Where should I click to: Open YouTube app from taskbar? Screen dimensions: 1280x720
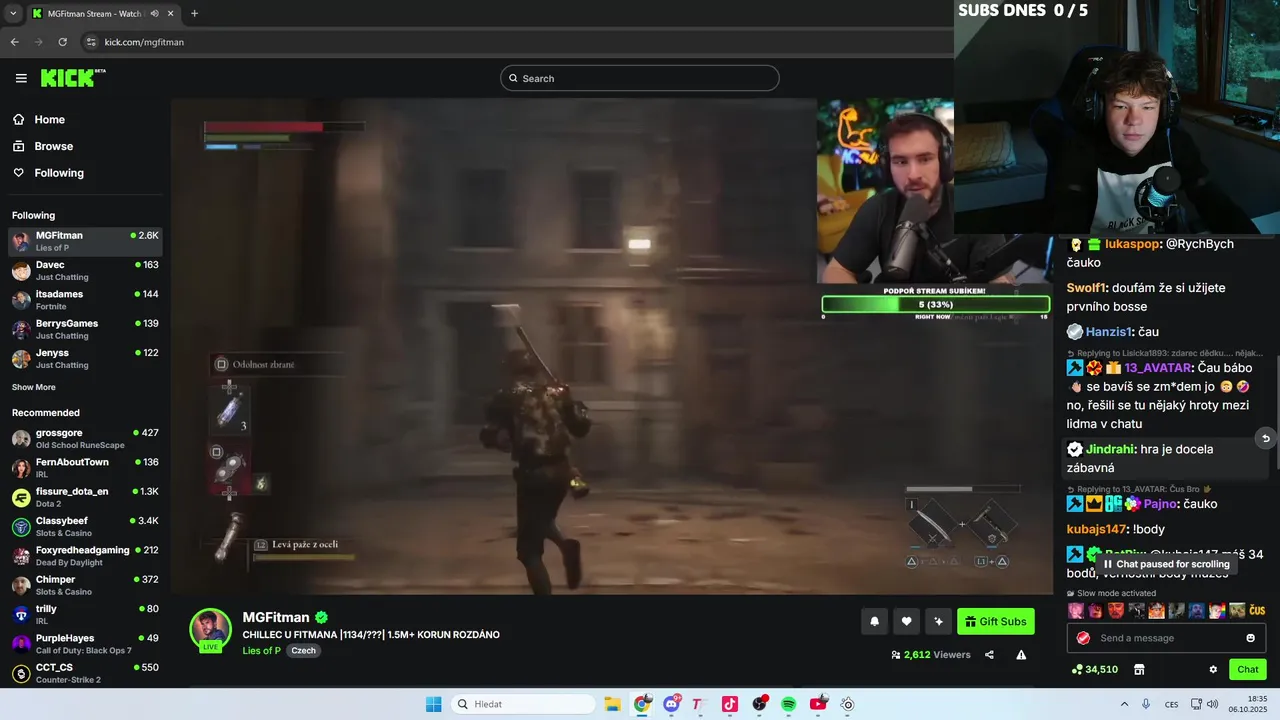click(818, 704)
